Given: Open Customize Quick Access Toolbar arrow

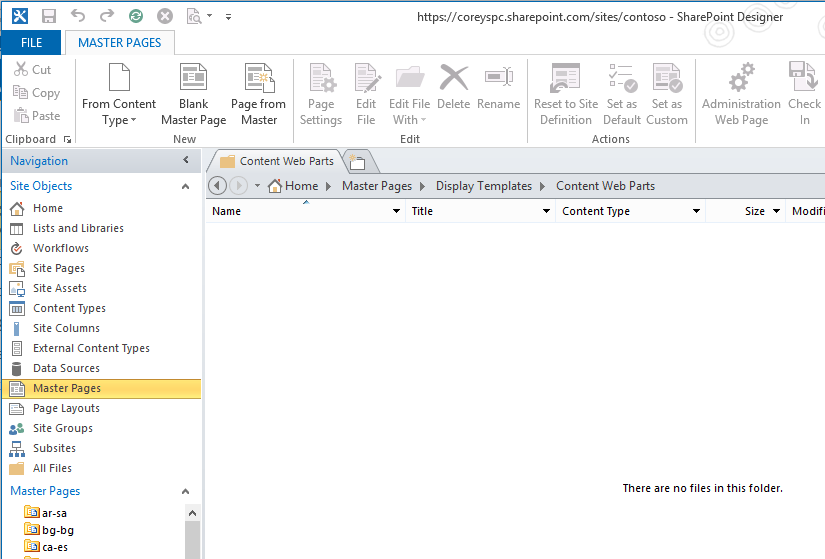Looking at the screenshot, I should click(228, 17).
